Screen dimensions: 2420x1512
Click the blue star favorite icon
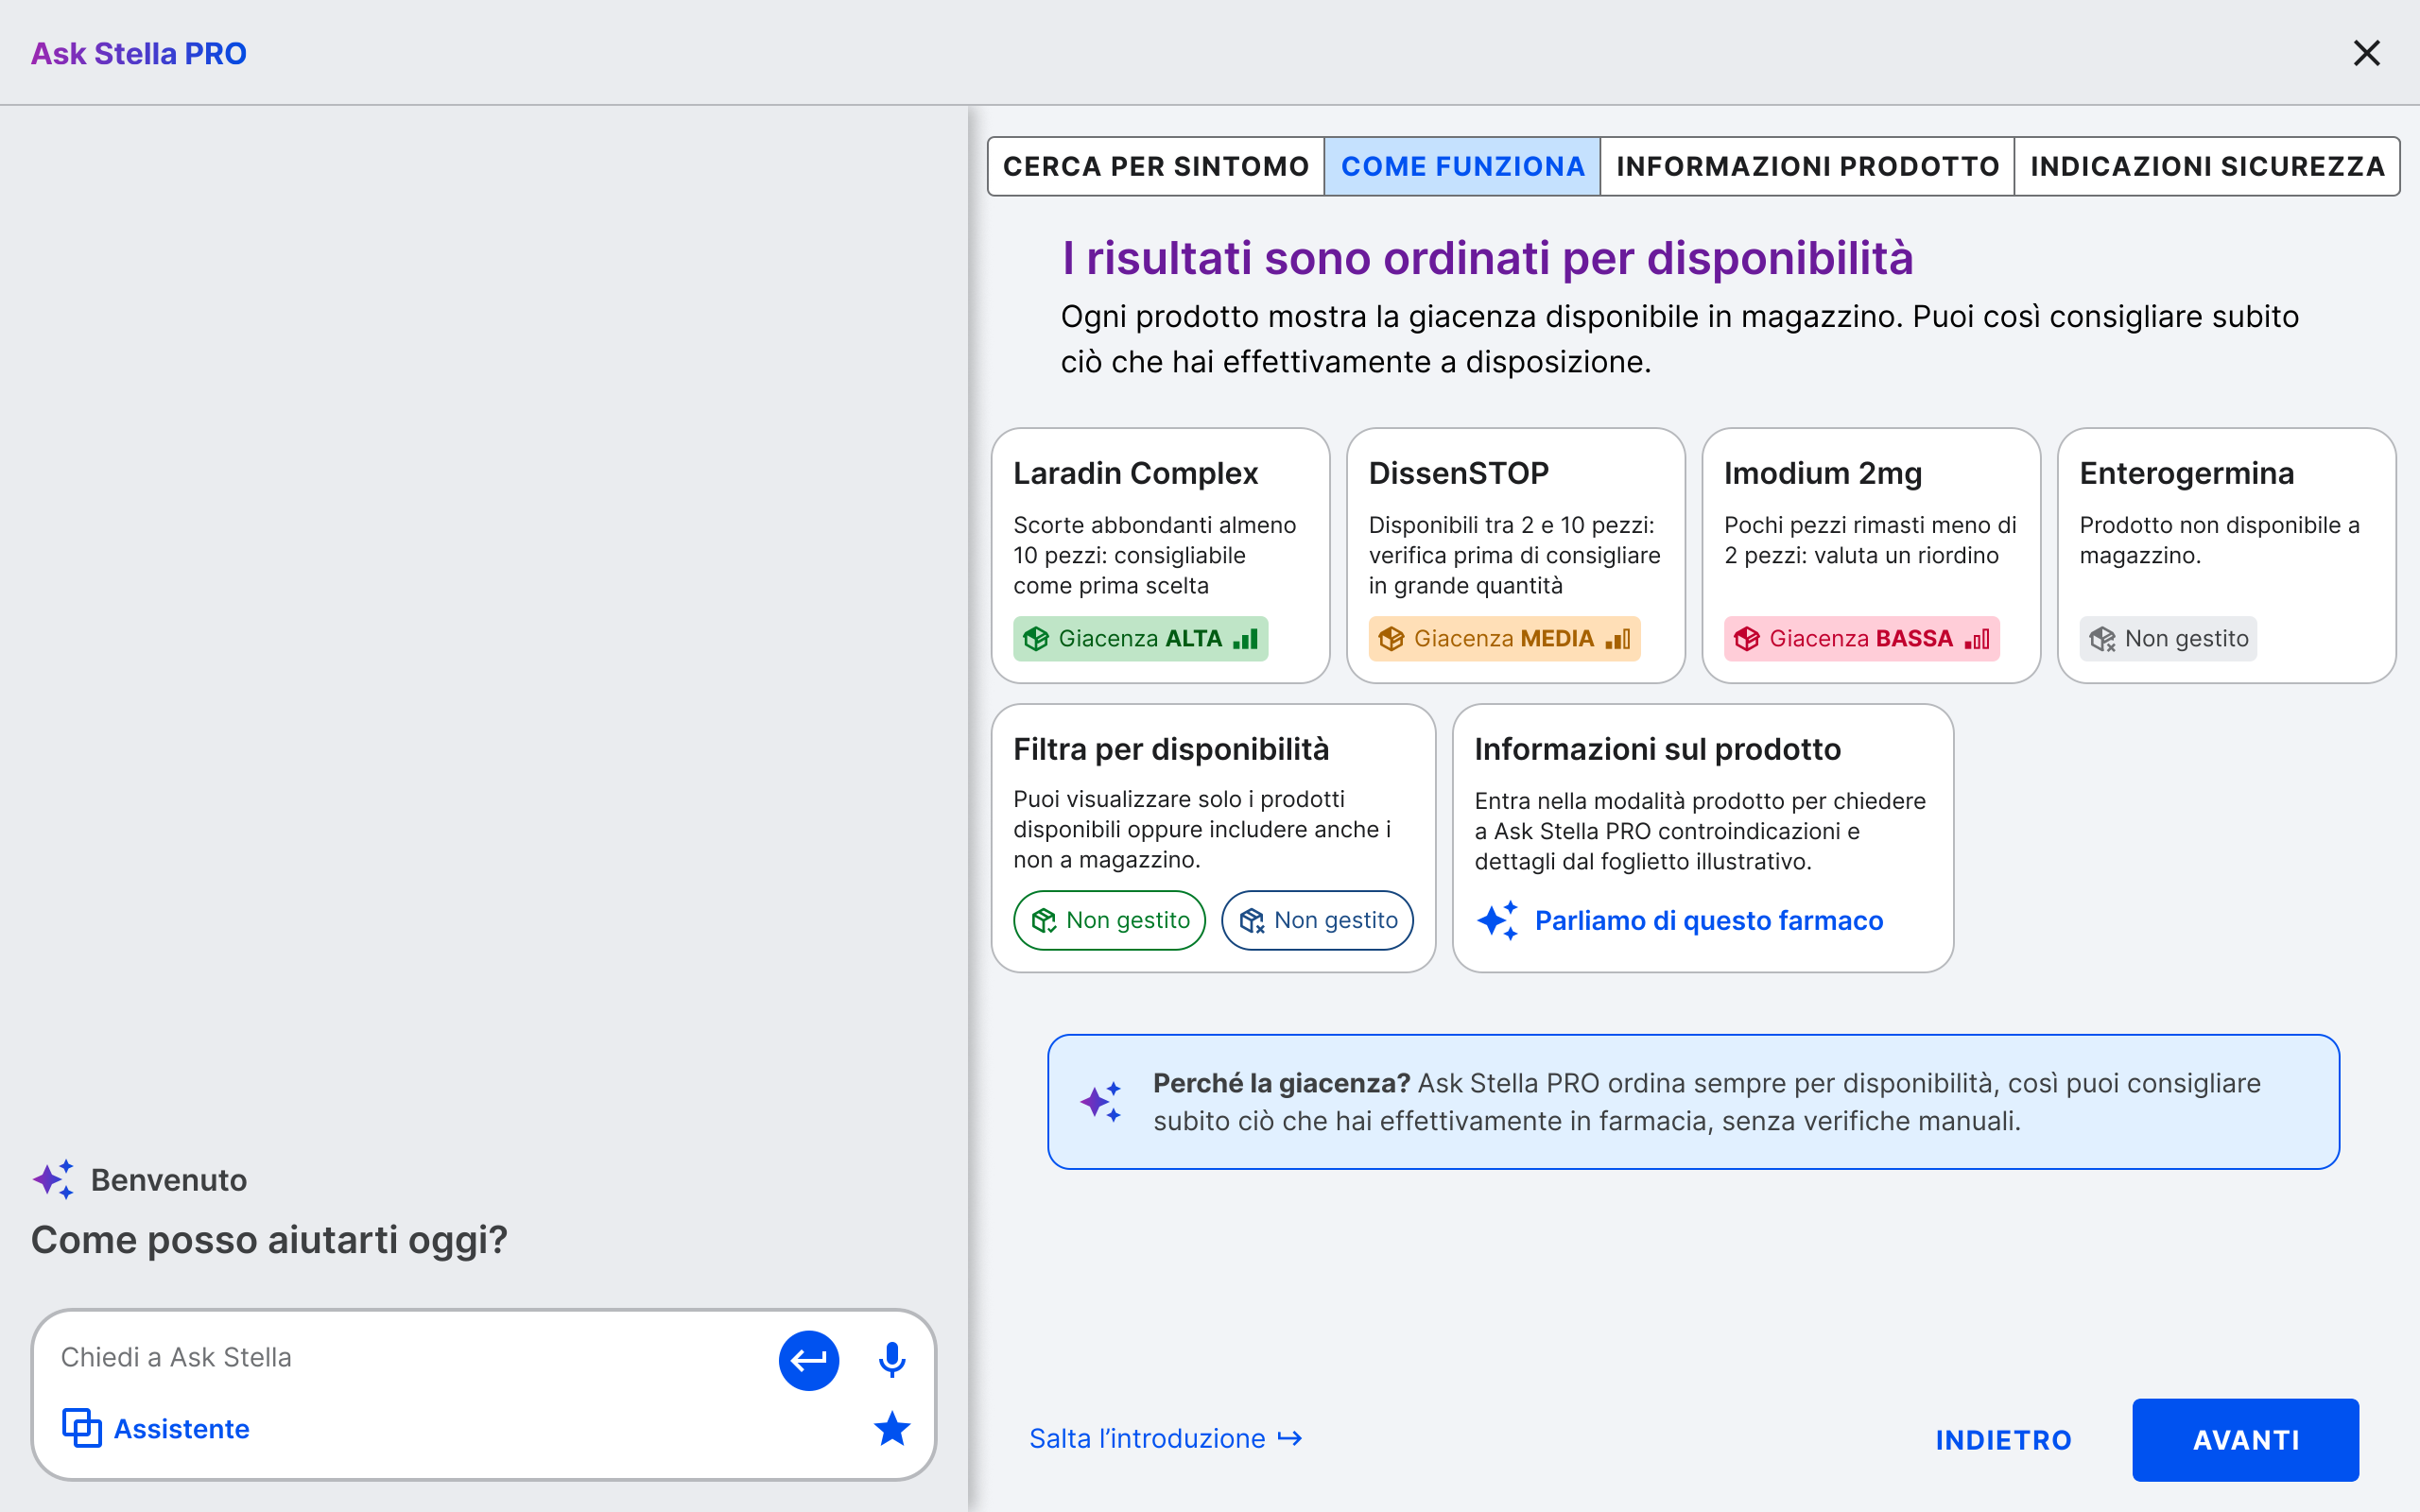(891, 1429)
